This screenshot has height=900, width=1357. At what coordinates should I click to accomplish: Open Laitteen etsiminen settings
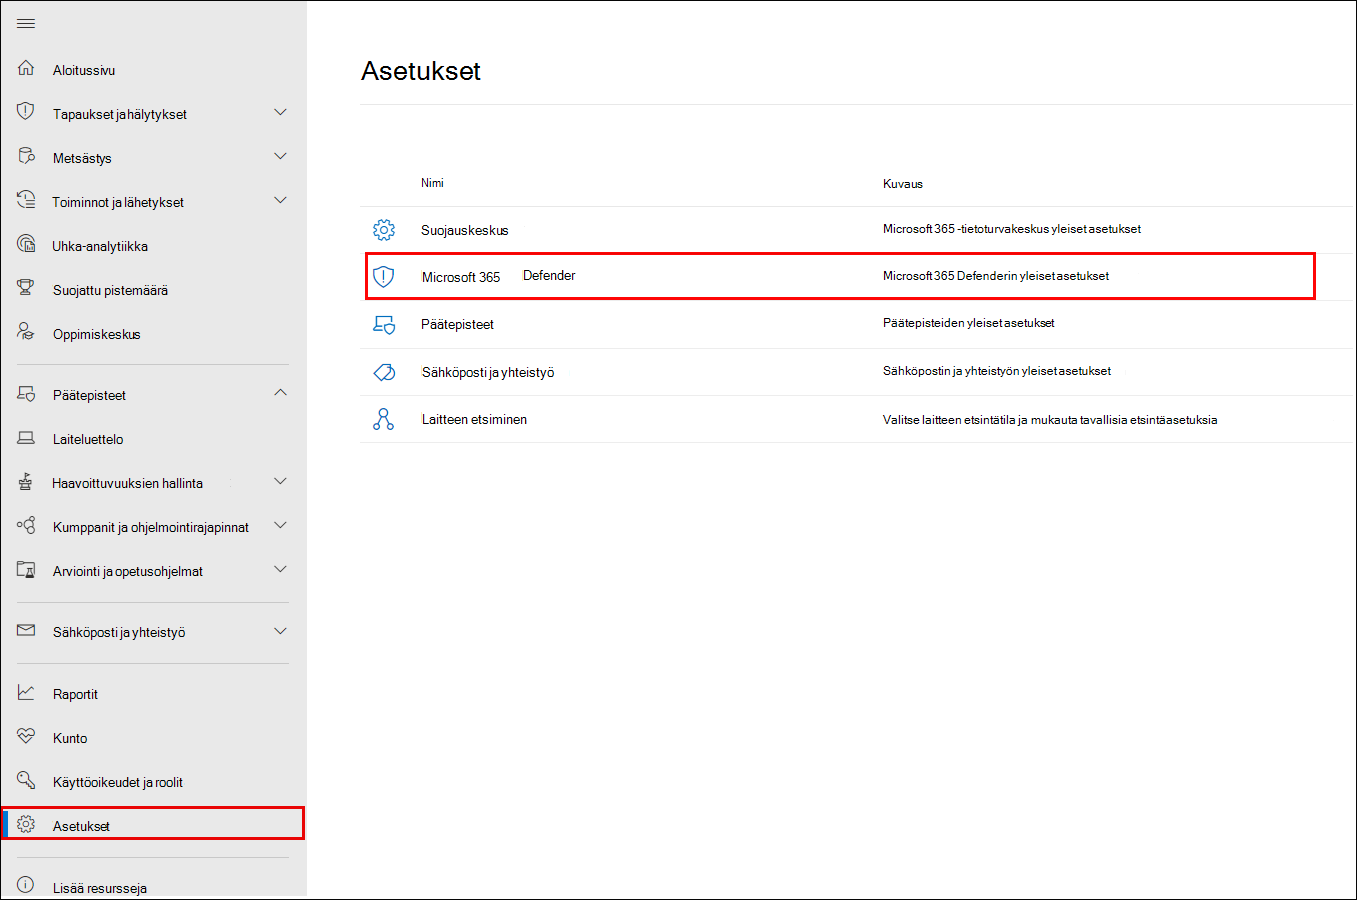474,420
